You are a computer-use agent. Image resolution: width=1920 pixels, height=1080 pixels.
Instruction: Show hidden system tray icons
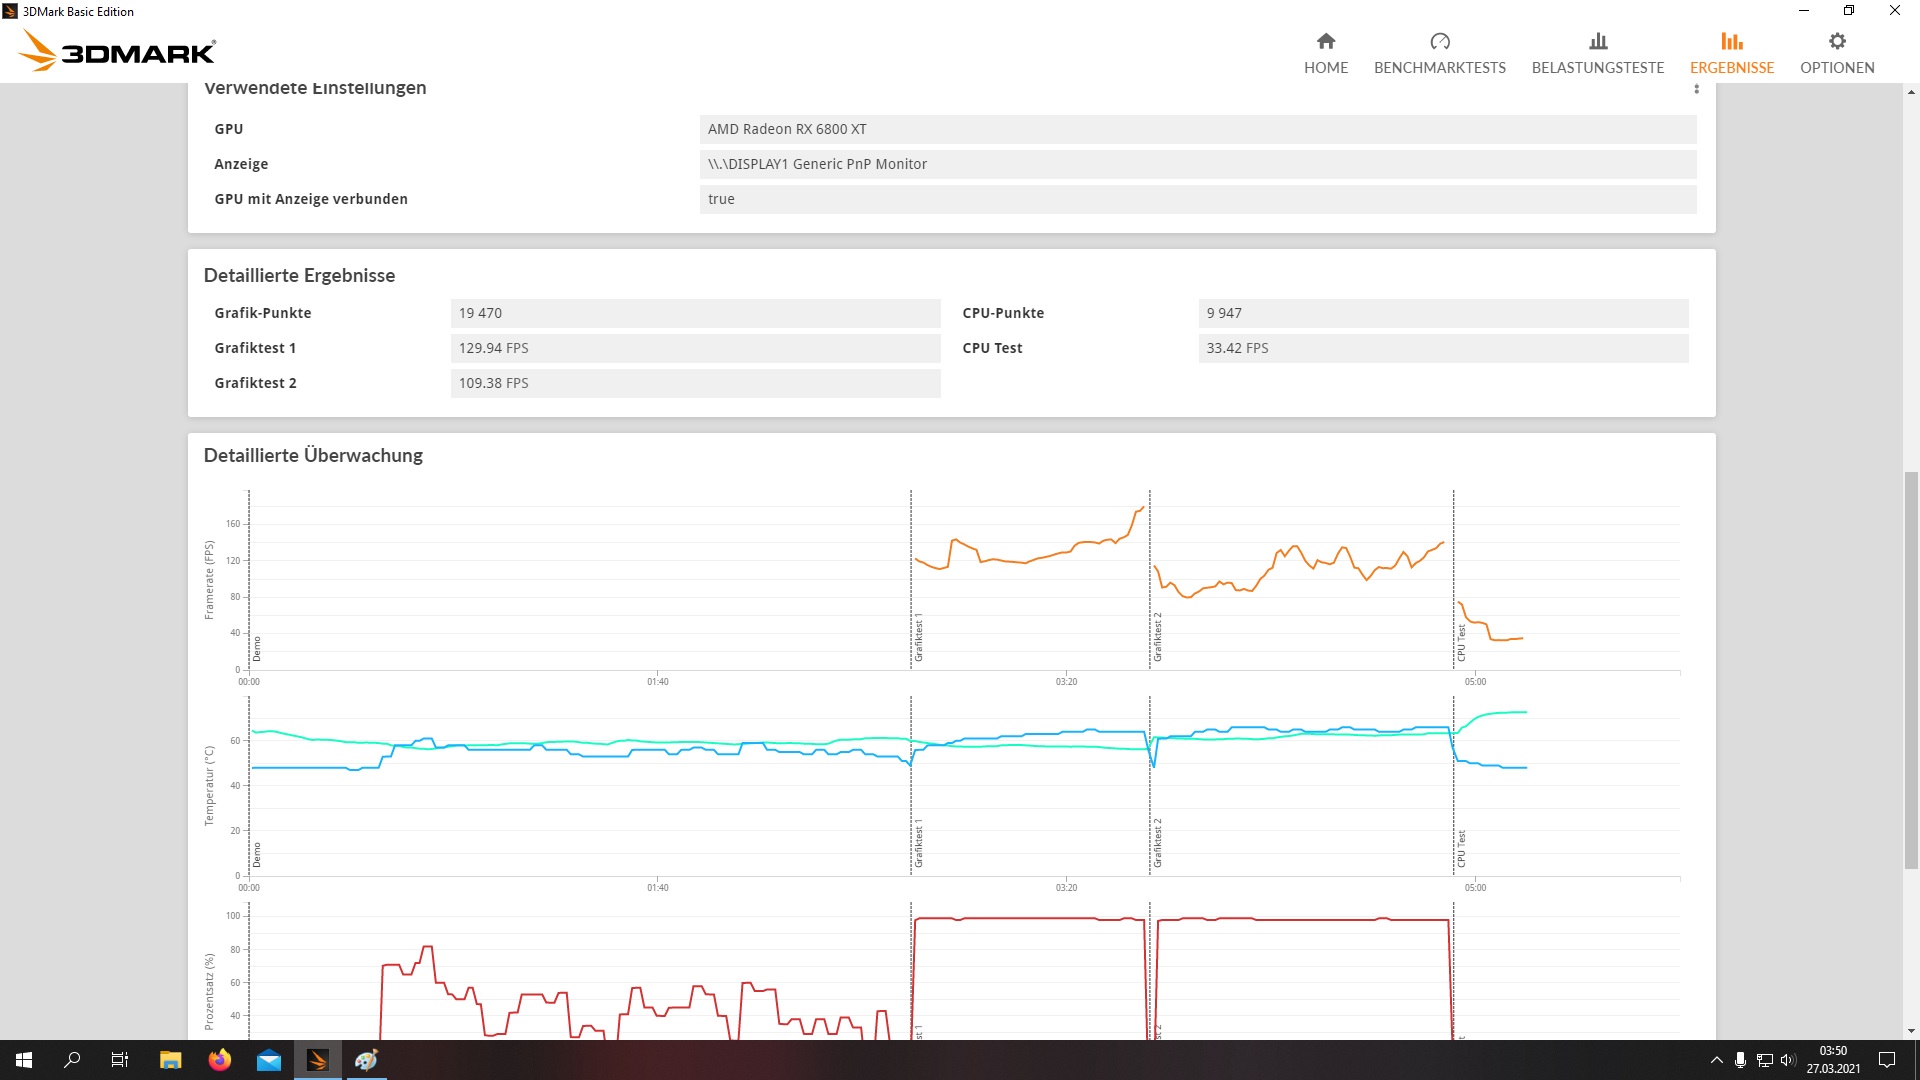tap(1716, 1060)
